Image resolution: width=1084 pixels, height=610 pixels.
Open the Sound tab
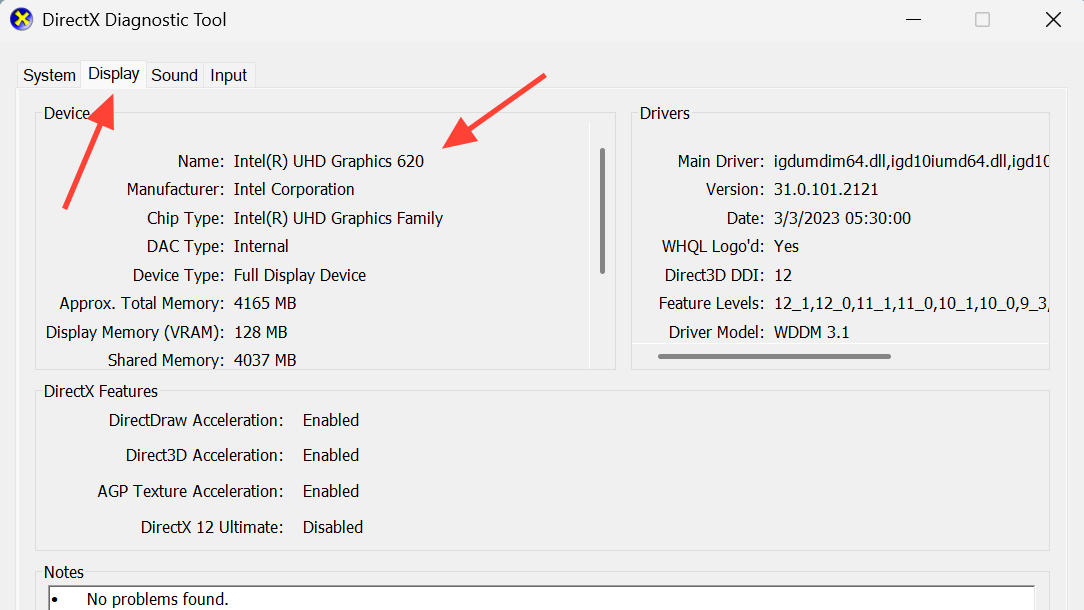(x=174, y=75)
